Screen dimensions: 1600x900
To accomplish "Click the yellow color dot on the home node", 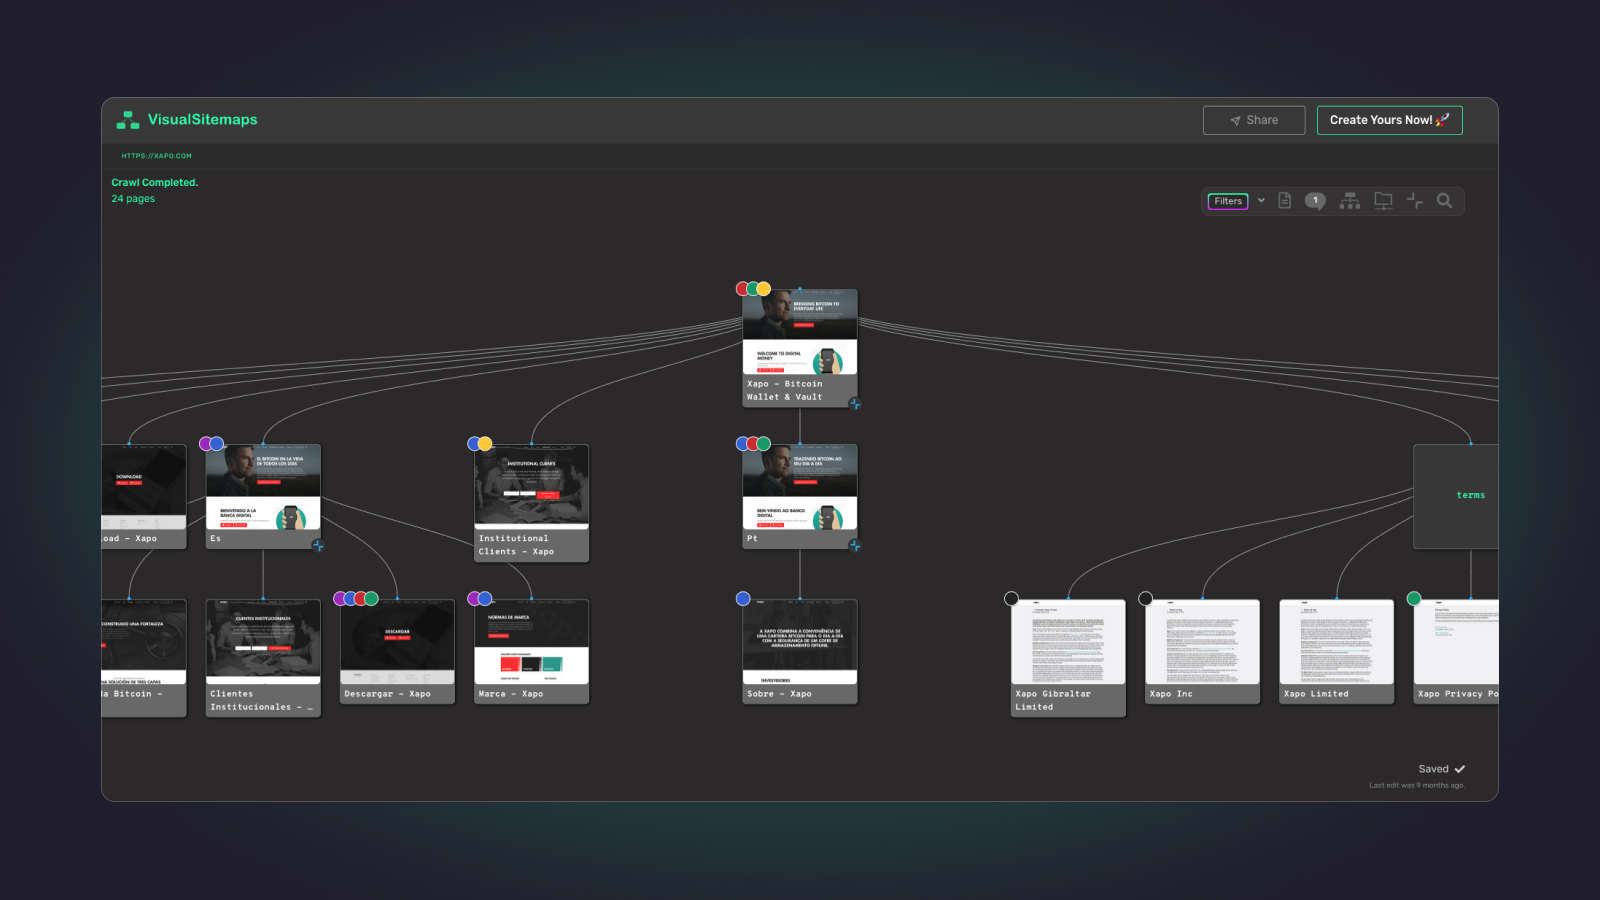I will click(763, 287).
